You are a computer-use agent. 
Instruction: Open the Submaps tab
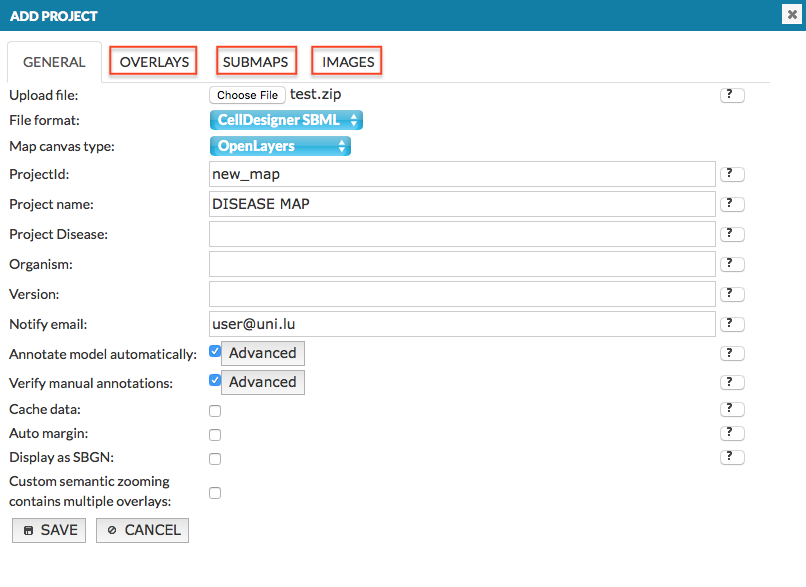[x=255, y=62]
